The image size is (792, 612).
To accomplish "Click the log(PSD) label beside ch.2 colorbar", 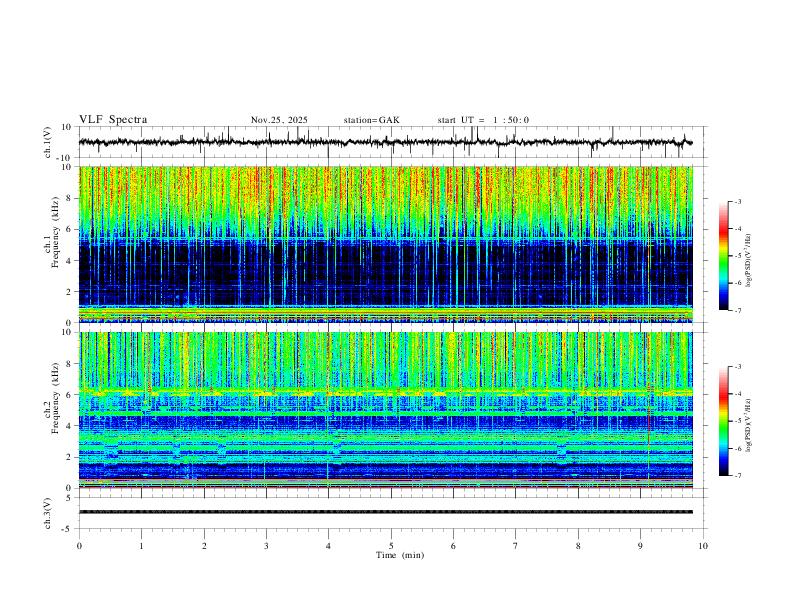I will pos(749,426).
